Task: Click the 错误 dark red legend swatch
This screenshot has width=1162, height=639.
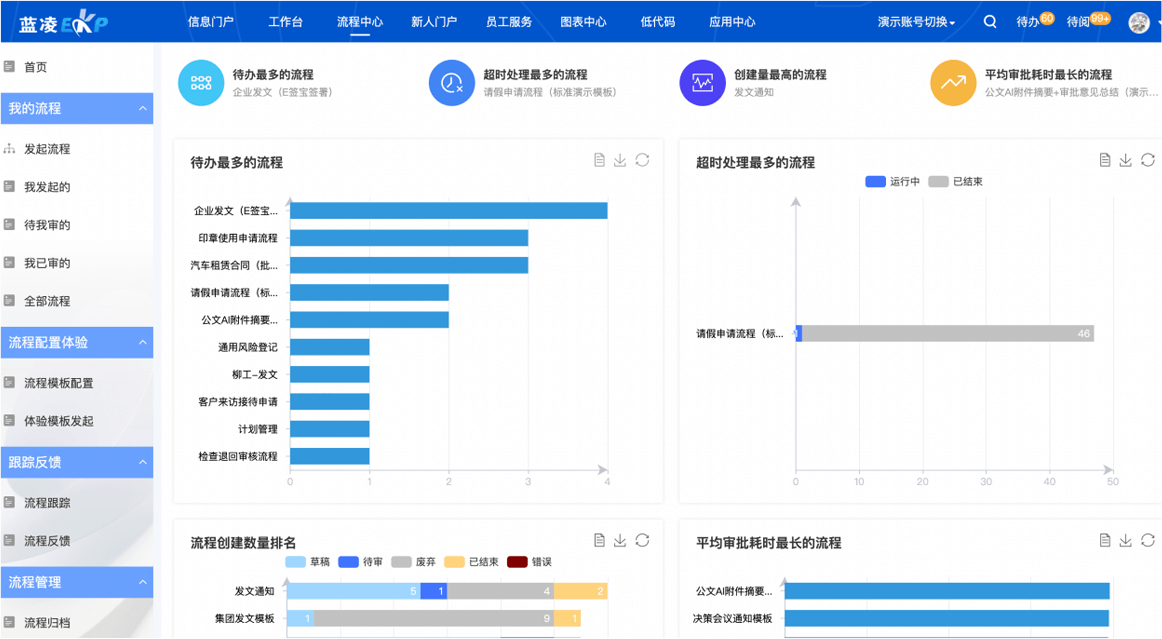Action: click(x=517, y=562)
